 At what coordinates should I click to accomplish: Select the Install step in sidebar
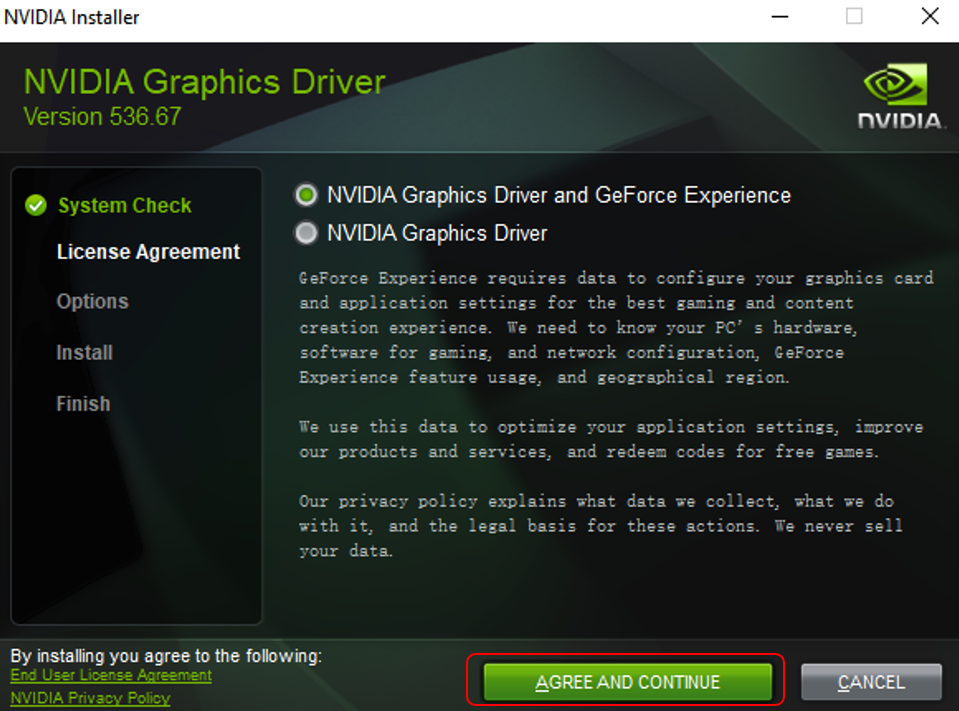pyautogui.click(x=84, y=353)
